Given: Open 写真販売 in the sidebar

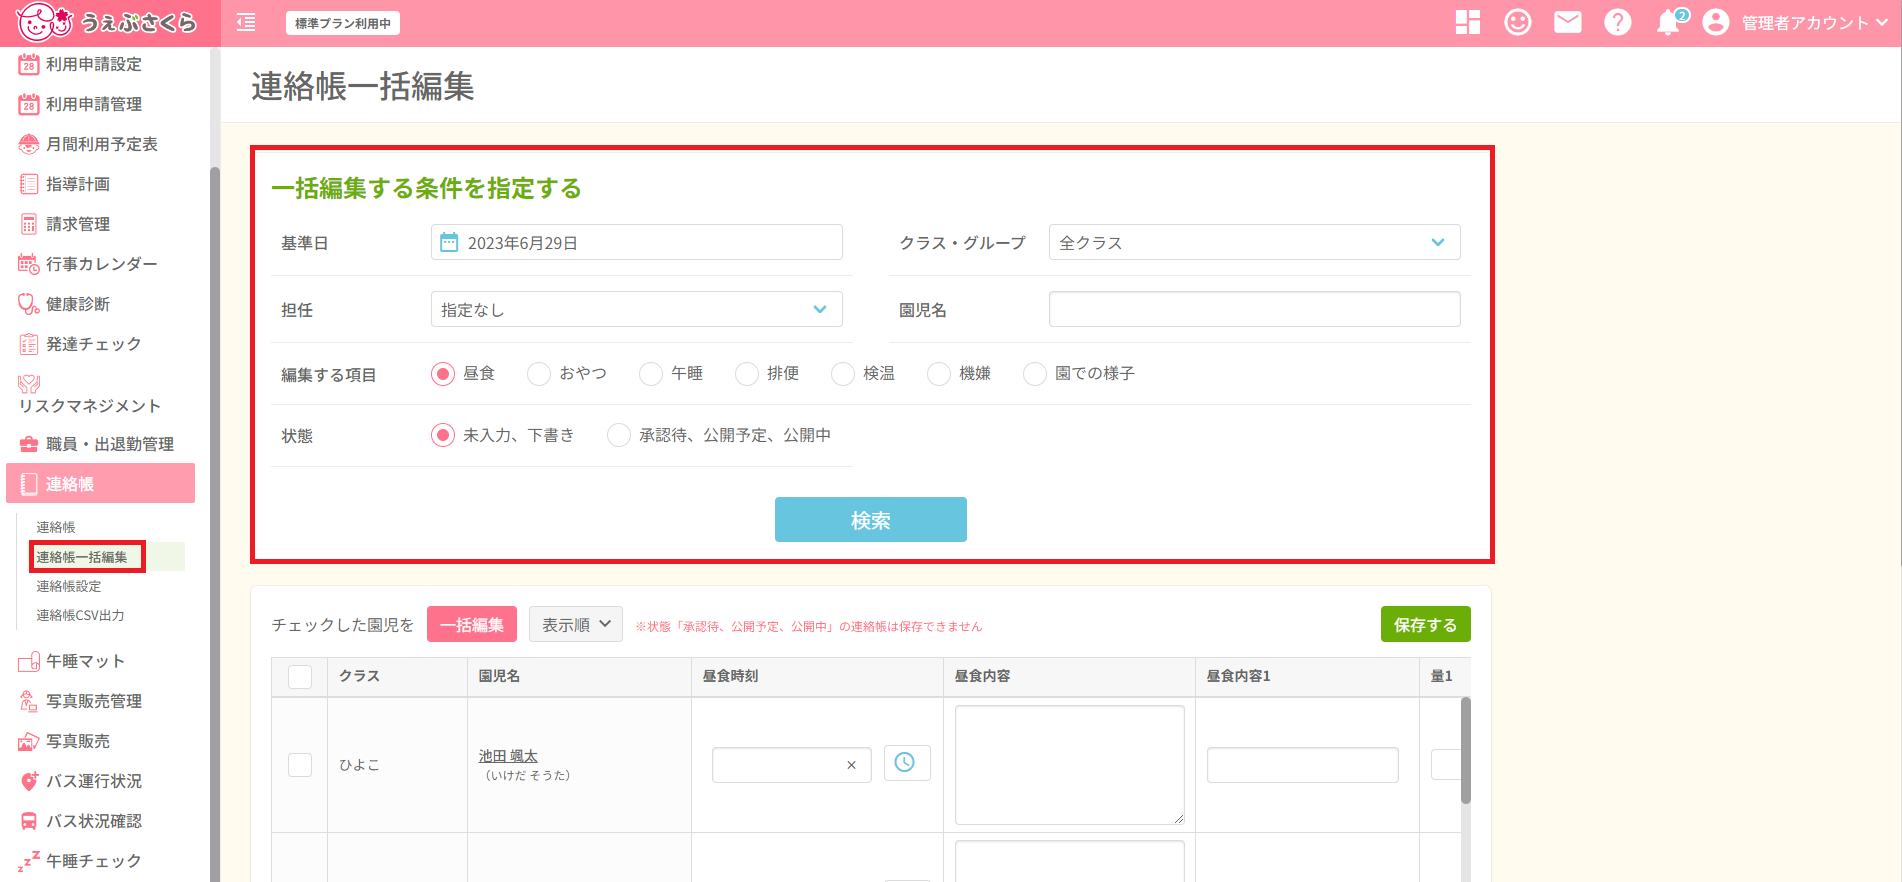Looking at the screenshot, I should pos(78,741).
